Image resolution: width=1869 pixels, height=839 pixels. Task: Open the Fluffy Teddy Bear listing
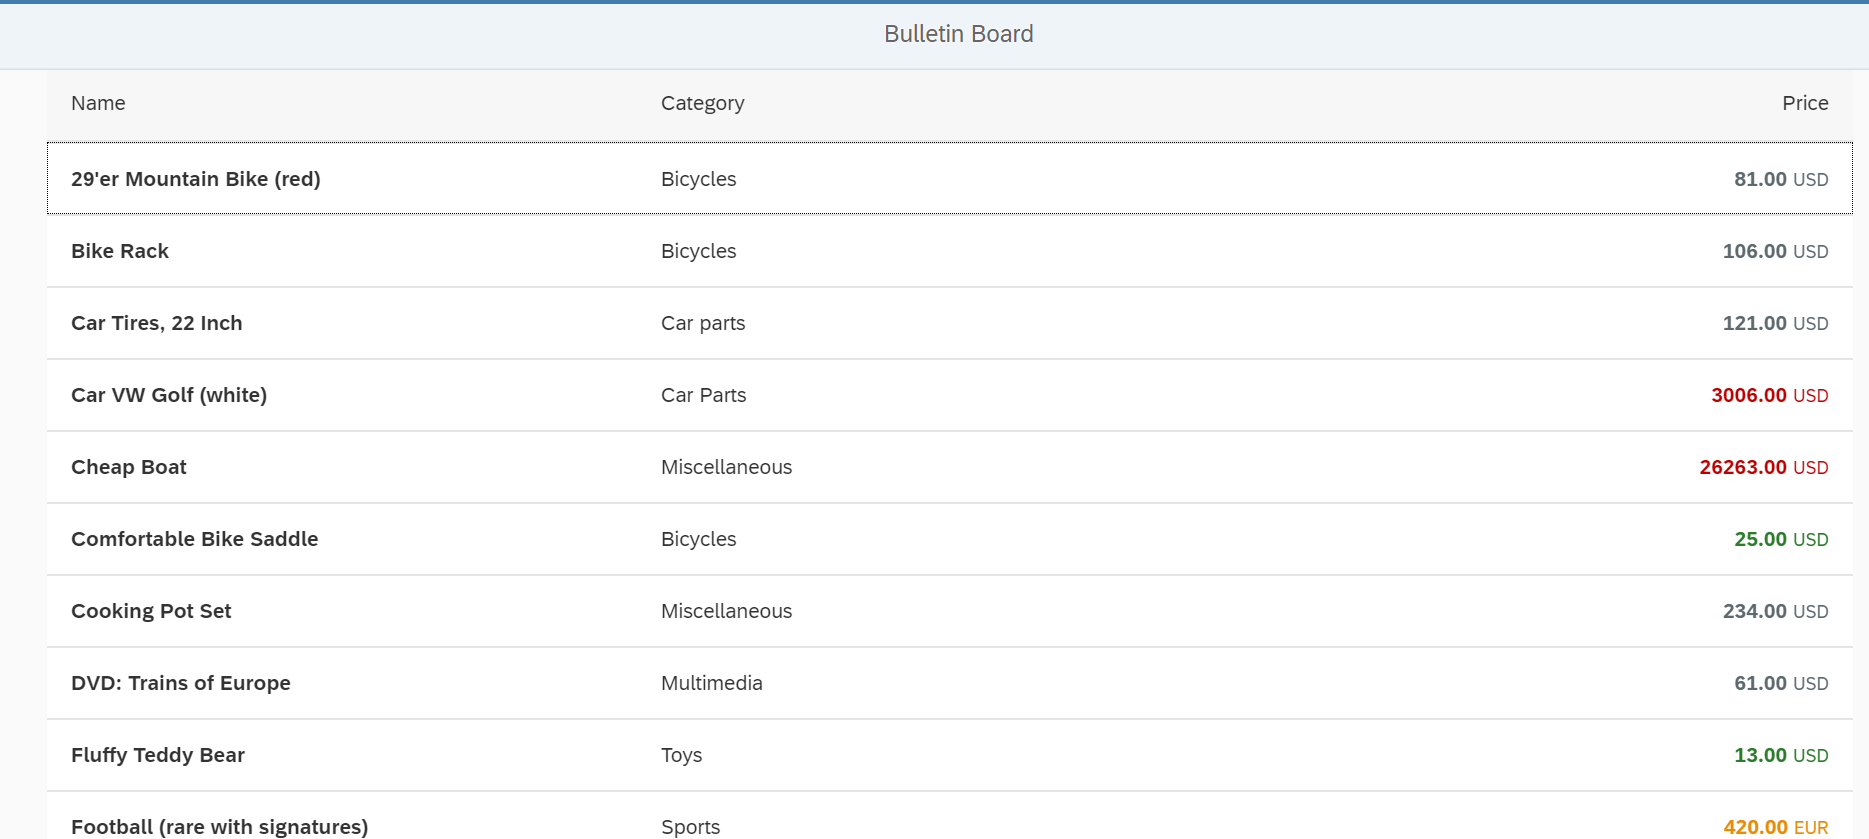158,755
